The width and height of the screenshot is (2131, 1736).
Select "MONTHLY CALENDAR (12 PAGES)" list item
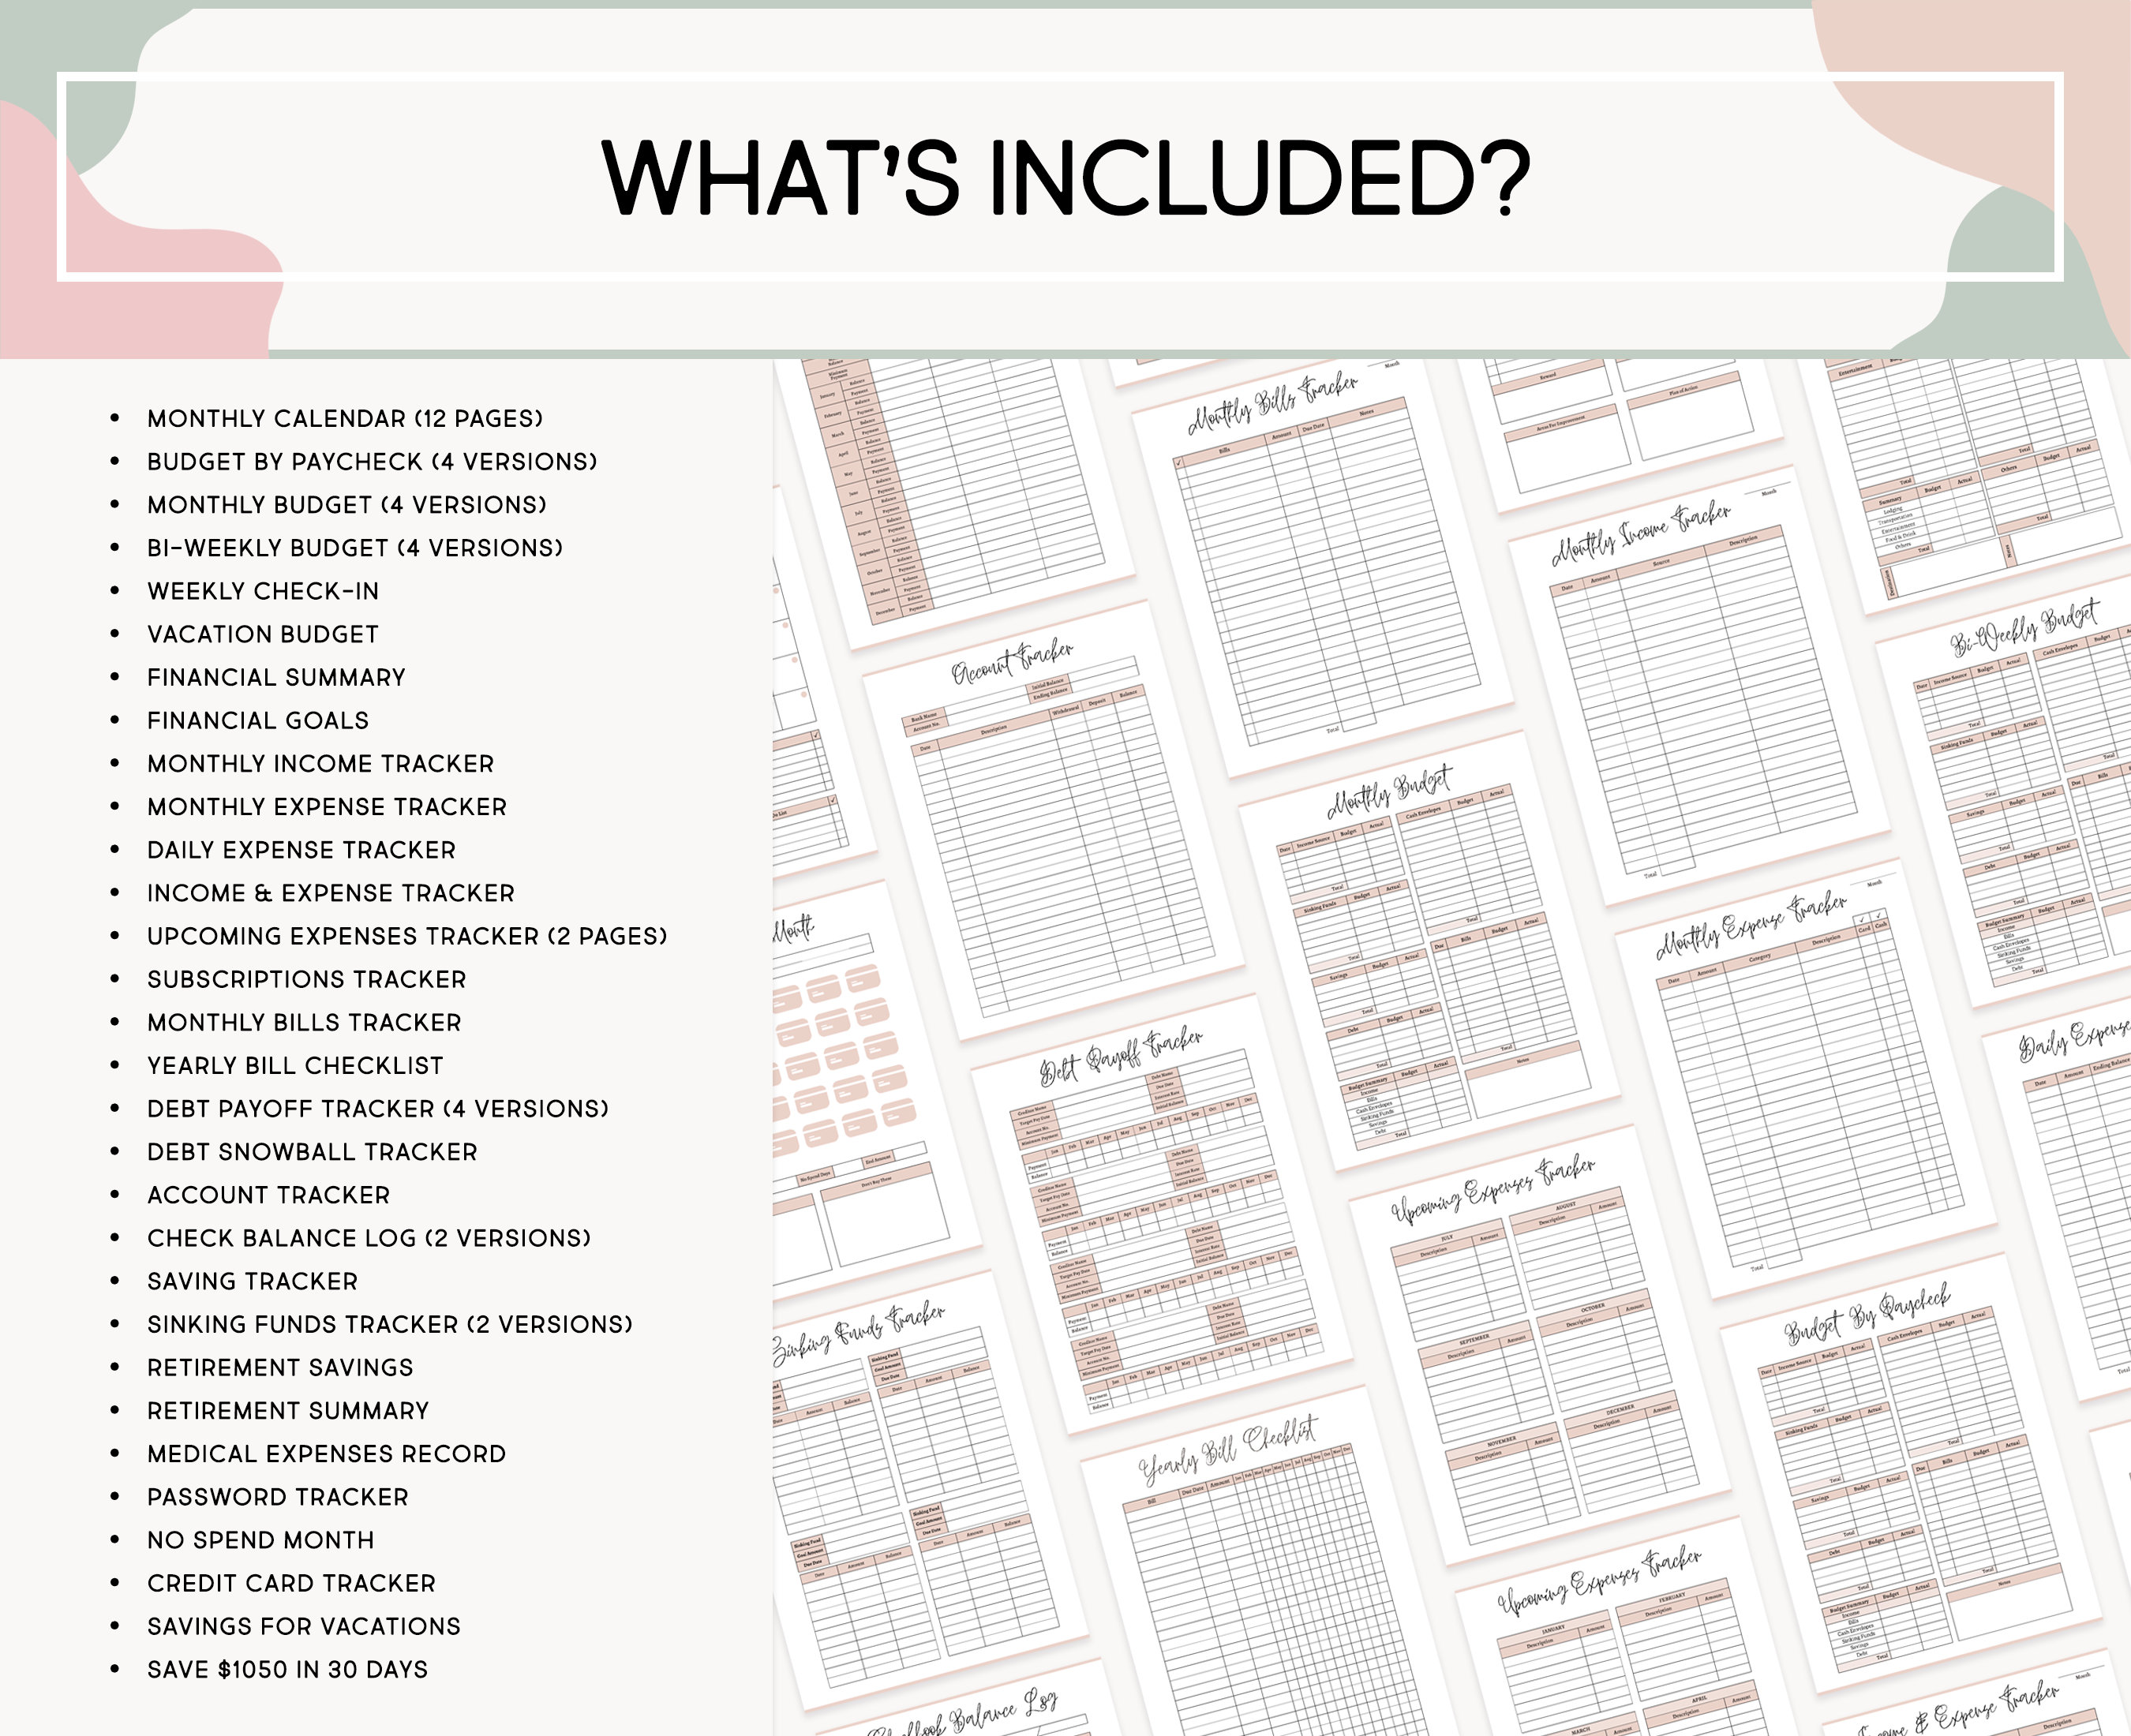tap(345, 419)
